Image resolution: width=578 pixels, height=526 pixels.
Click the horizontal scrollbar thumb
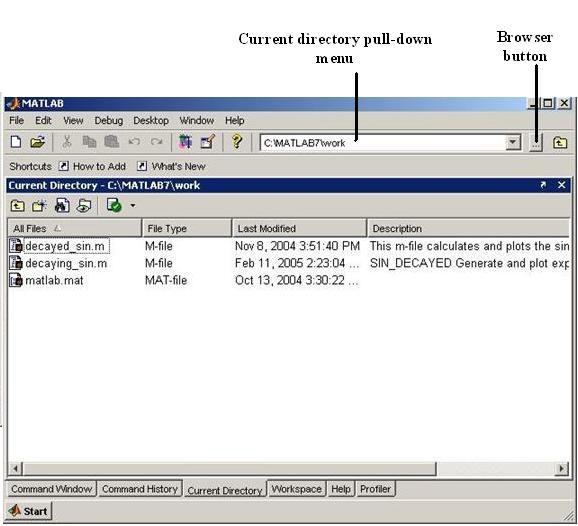[x=229, y=468]
